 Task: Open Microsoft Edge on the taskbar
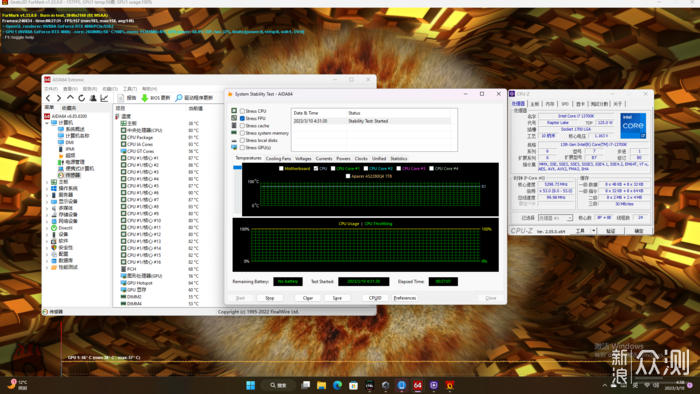[x=338, y=385]
